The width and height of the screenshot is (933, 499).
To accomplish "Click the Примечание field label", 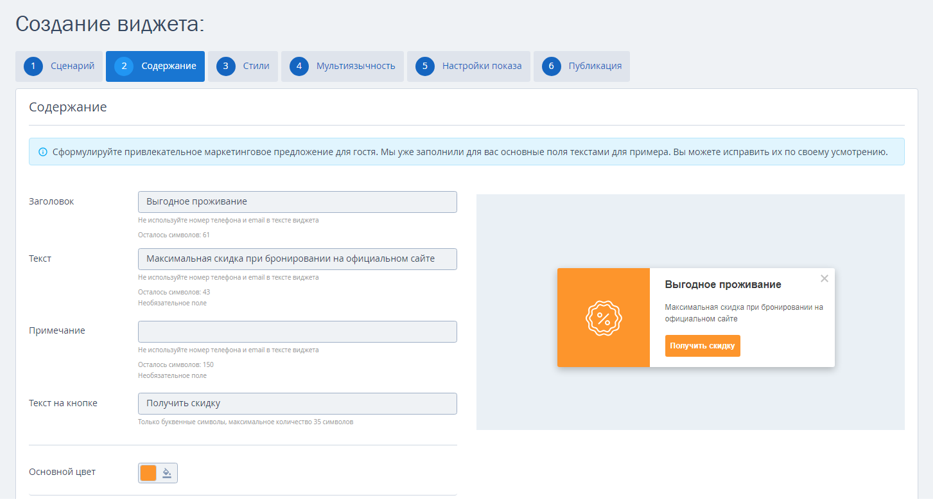I will (x=57, y=331).
